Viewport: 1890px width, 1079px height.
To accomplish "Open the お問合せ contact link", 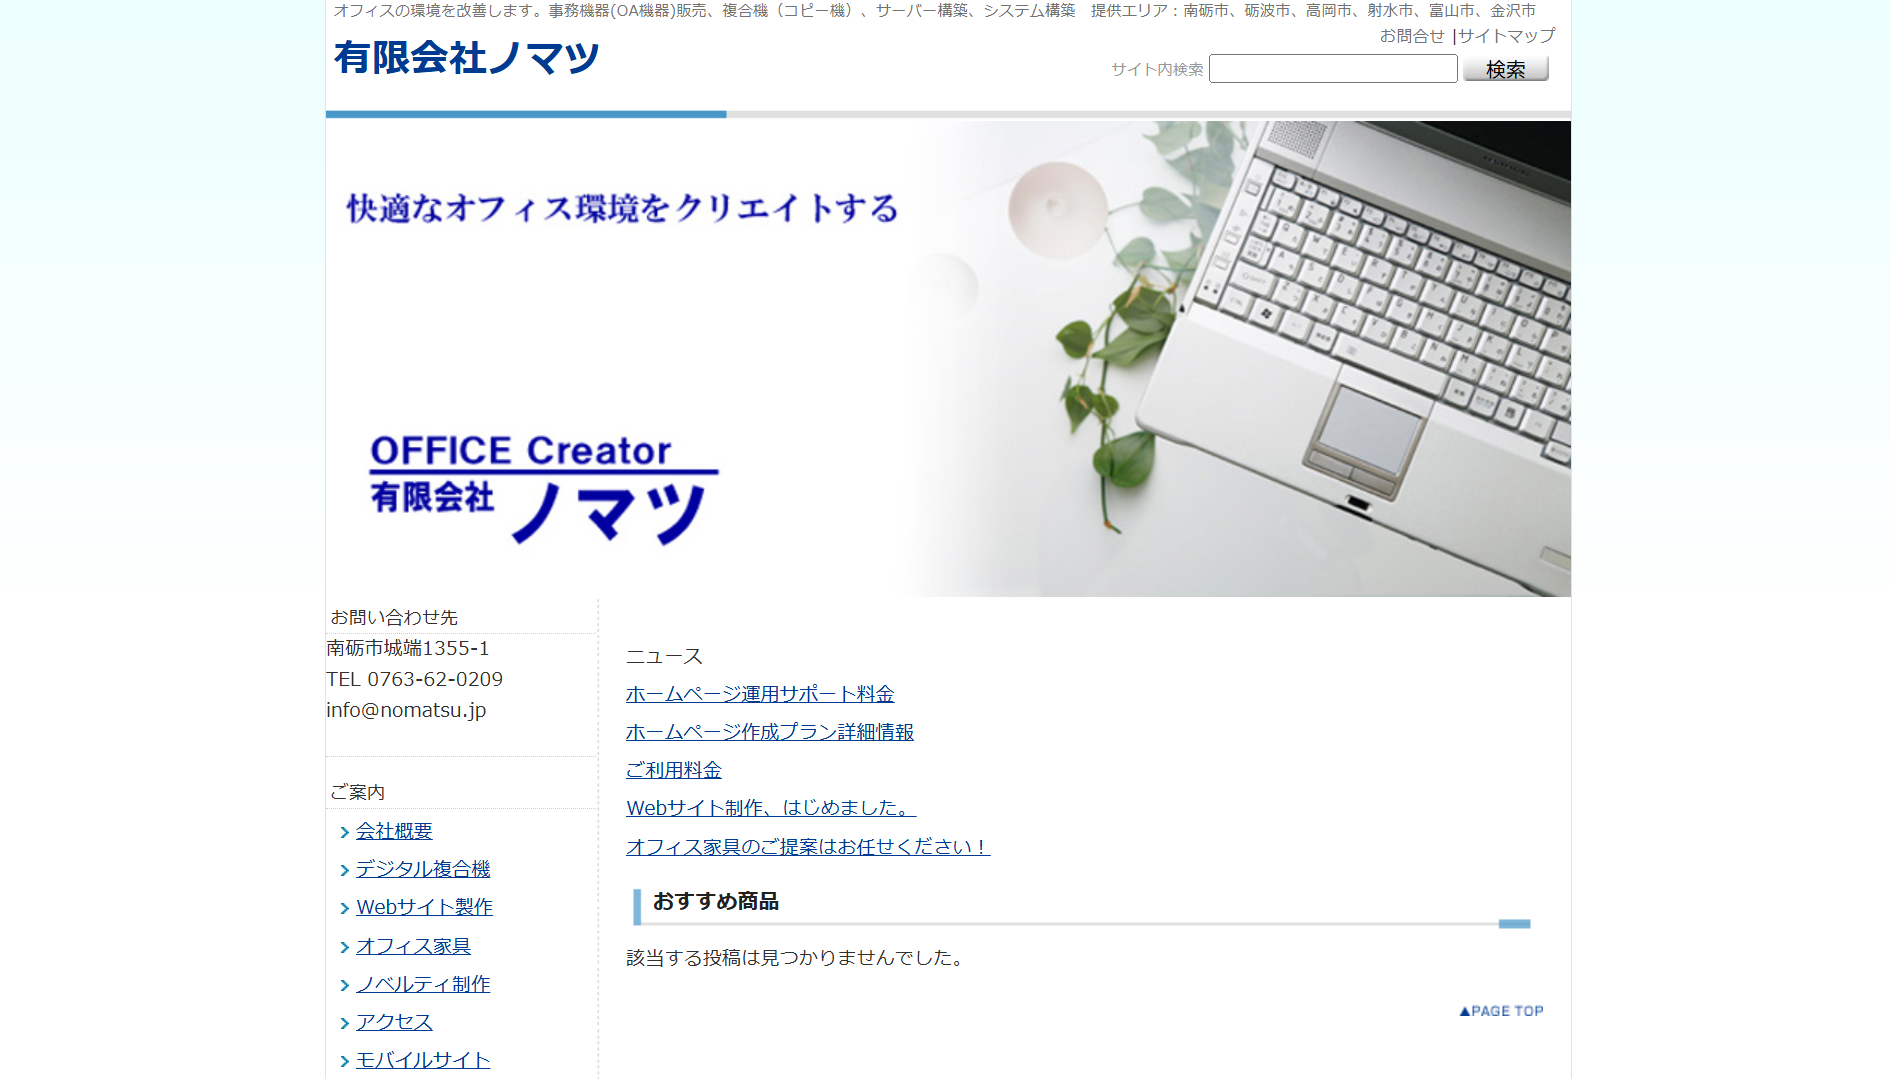I will (1411, 36).
